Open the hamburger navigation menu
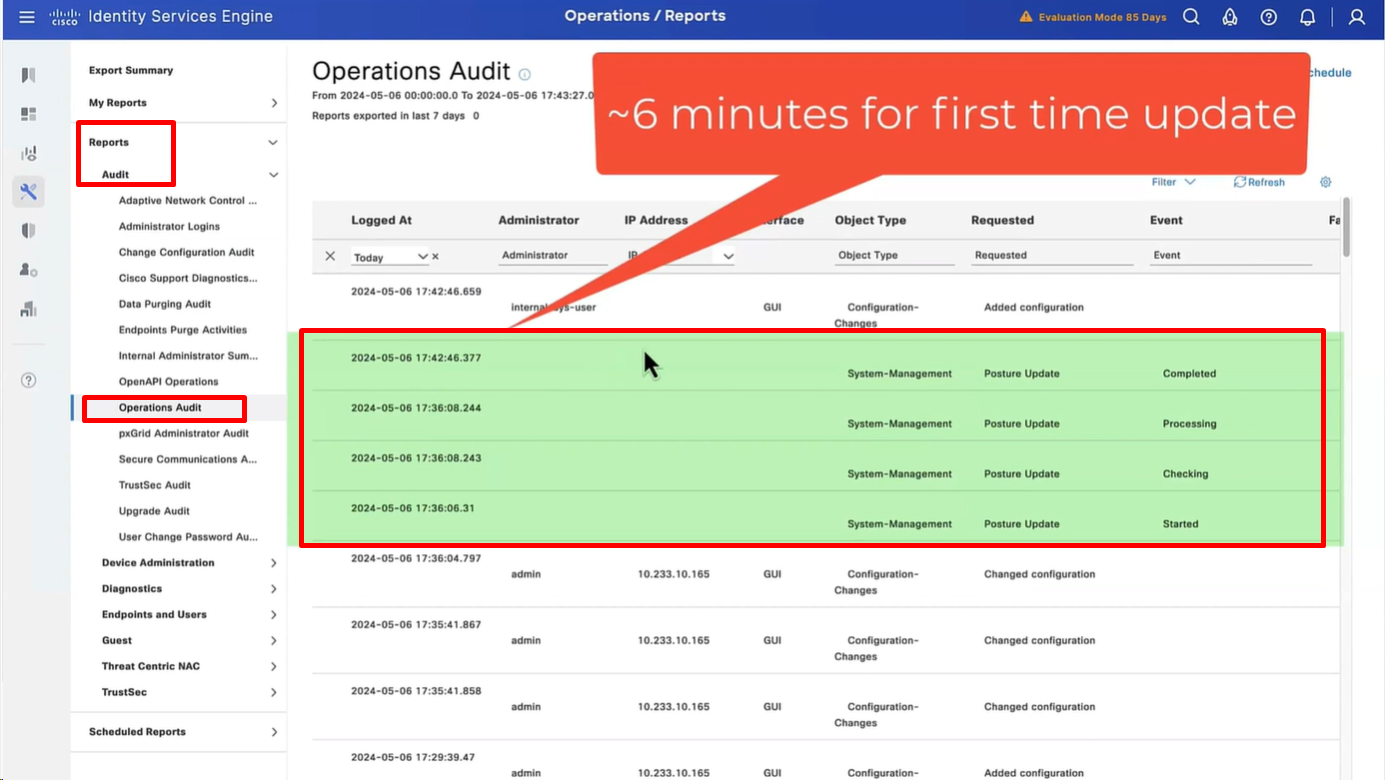 click(x=27, y=17)
